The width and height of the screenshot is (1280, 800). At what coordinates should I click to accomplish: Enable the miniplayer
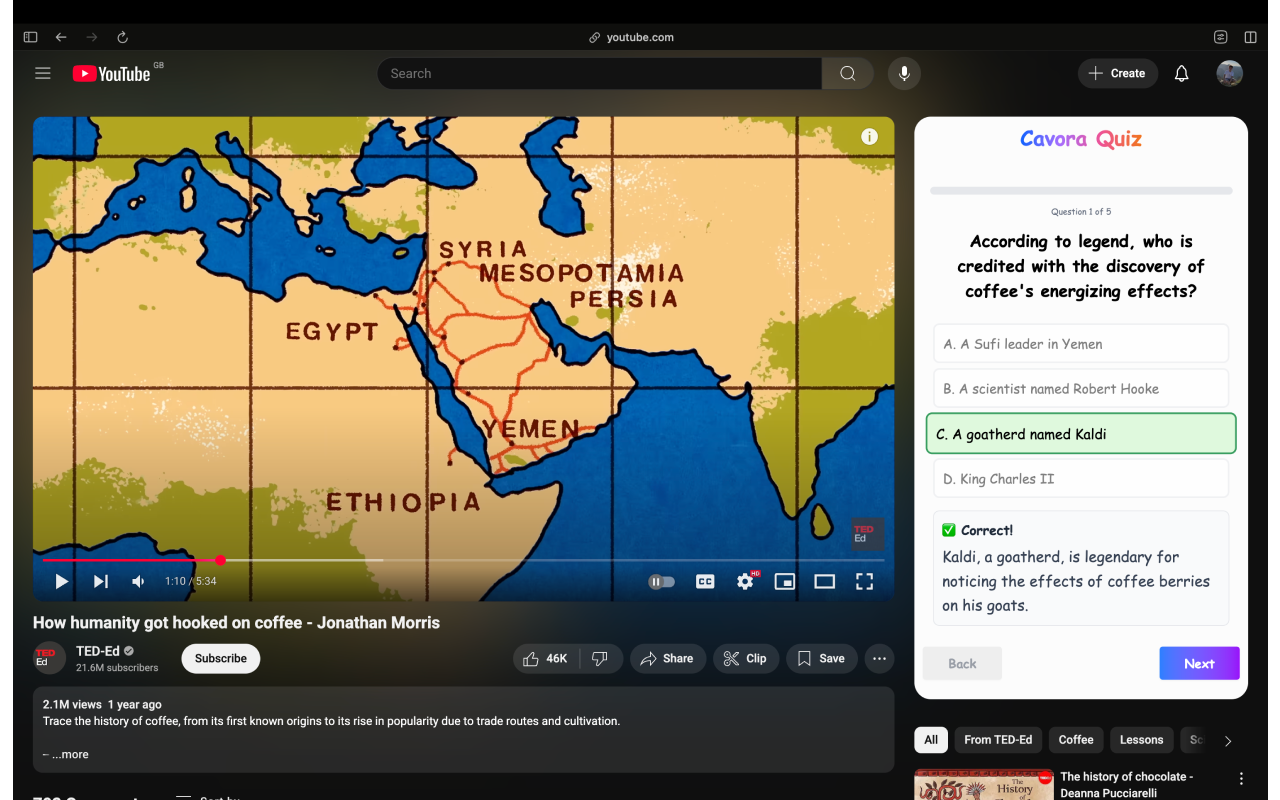click(785, 581)
